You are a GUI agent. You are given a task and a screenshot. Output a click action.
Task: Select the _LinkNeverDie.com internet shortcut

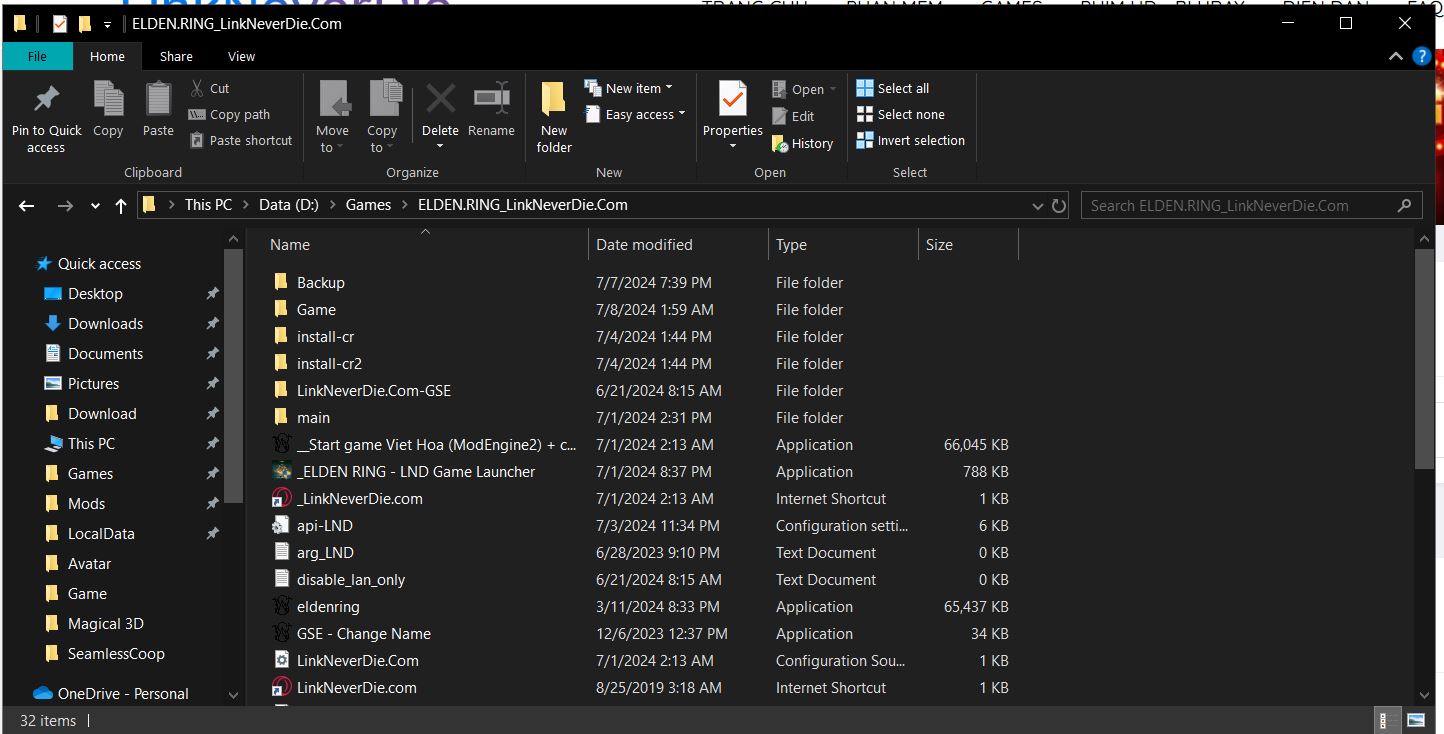pos(359,499)
